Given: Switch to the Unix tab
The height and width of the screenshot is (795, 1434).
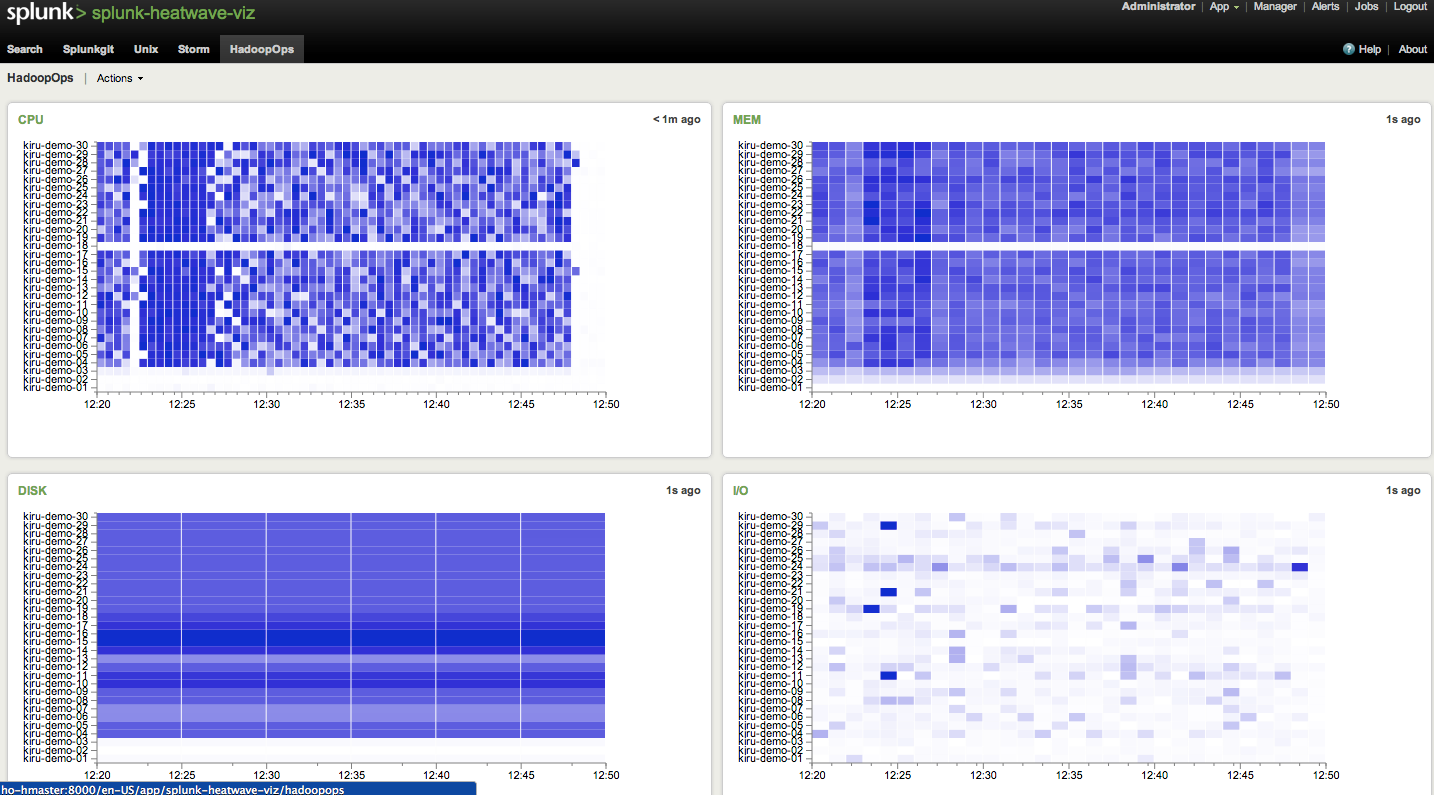Looking at the screenshot, I should click(146, 49).
